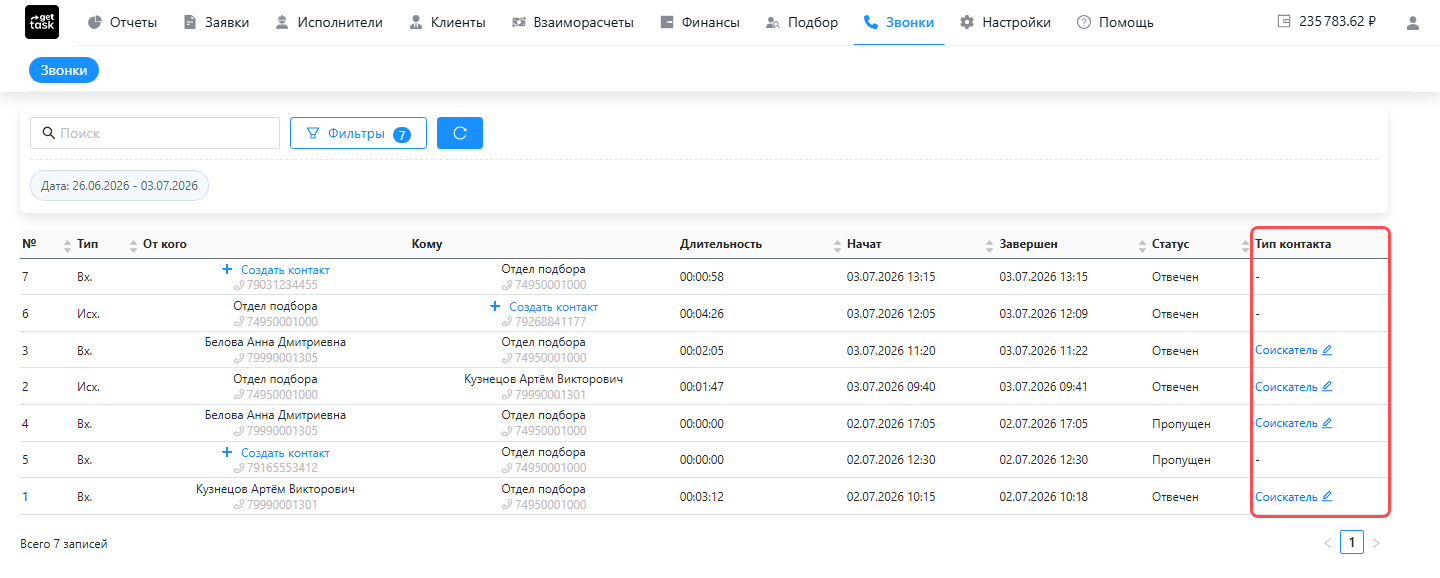The height and width of the screenshot is (578, 1440).
Task: Open the Отчеты menu
Action: 122,22
